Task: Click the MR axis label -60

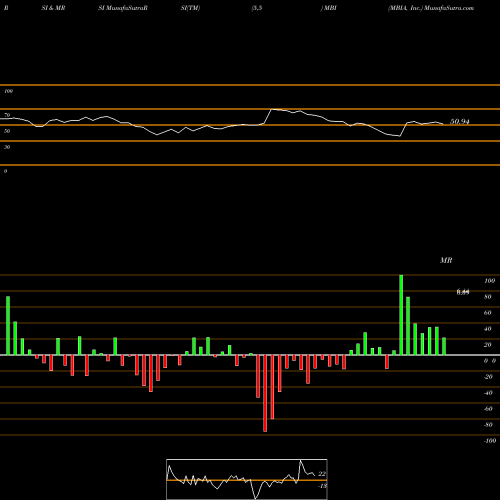Action: [x=488, y=409]
